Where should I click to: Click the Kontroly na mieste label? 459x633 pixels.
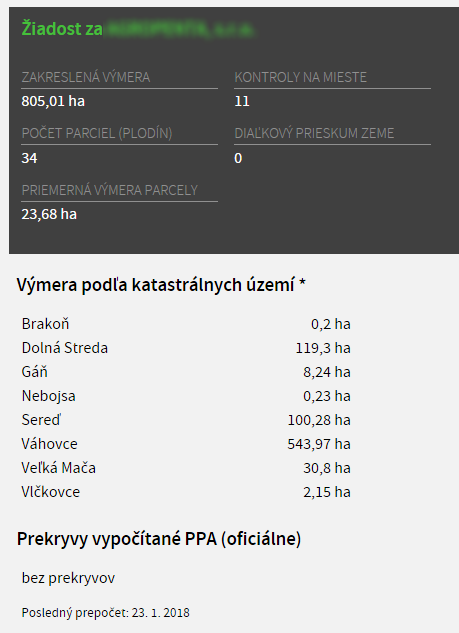pos(300,77)
